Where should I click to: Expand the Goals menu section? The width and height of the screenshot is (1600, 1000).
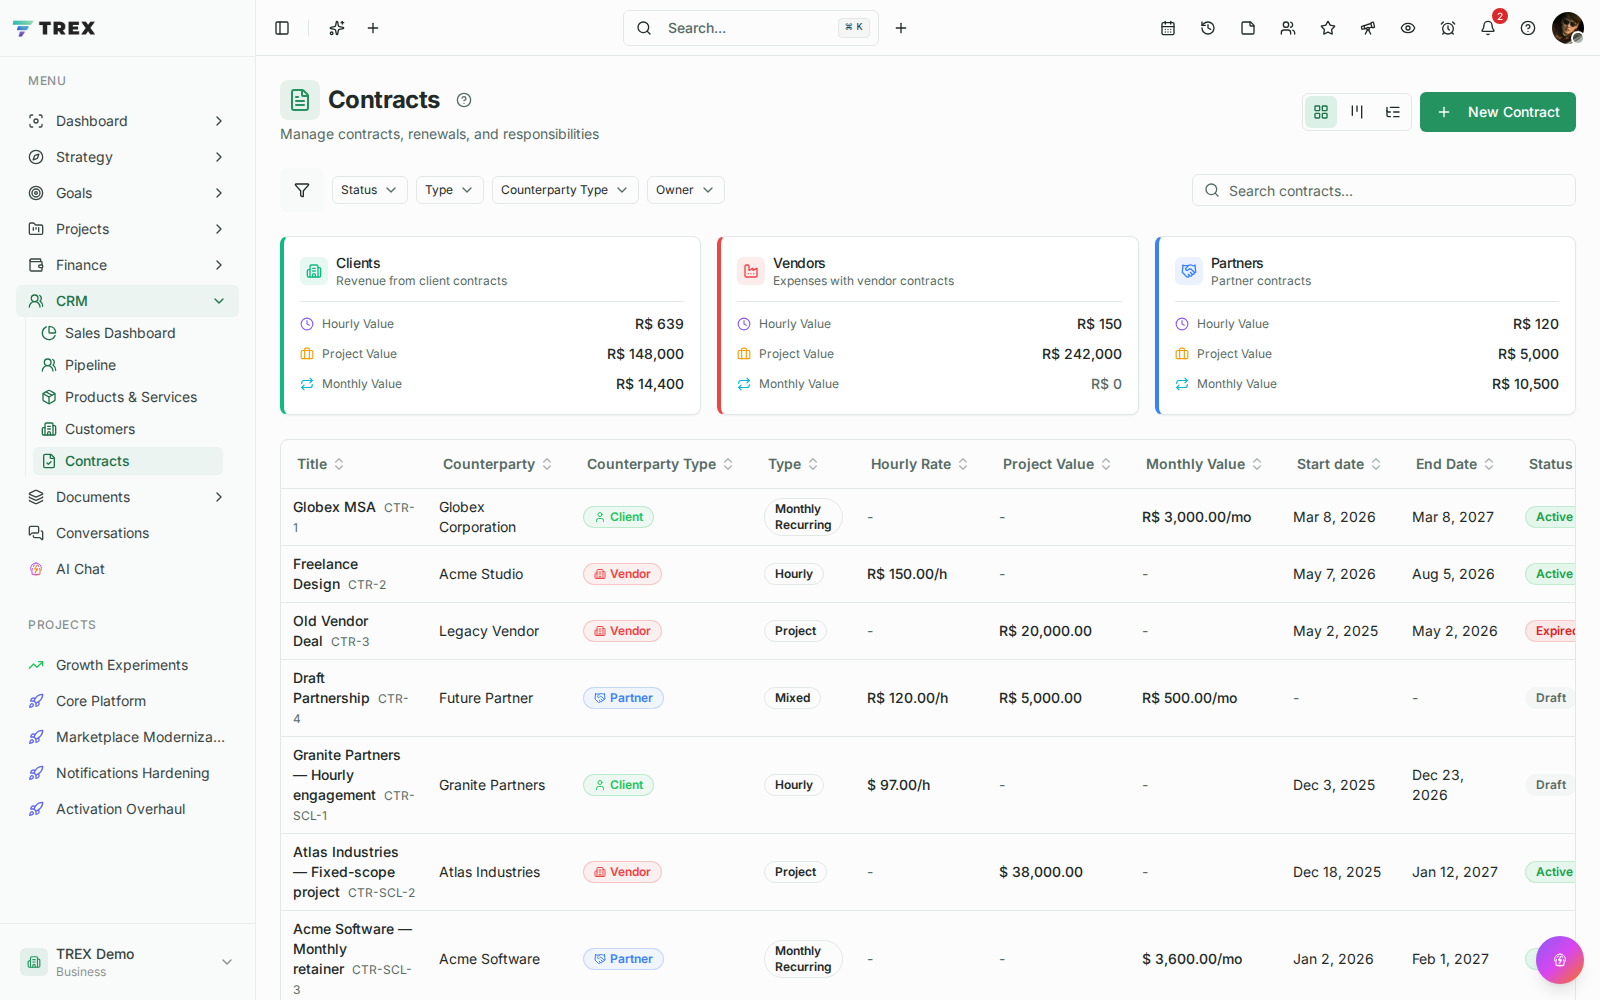click(x=127, y=193)
